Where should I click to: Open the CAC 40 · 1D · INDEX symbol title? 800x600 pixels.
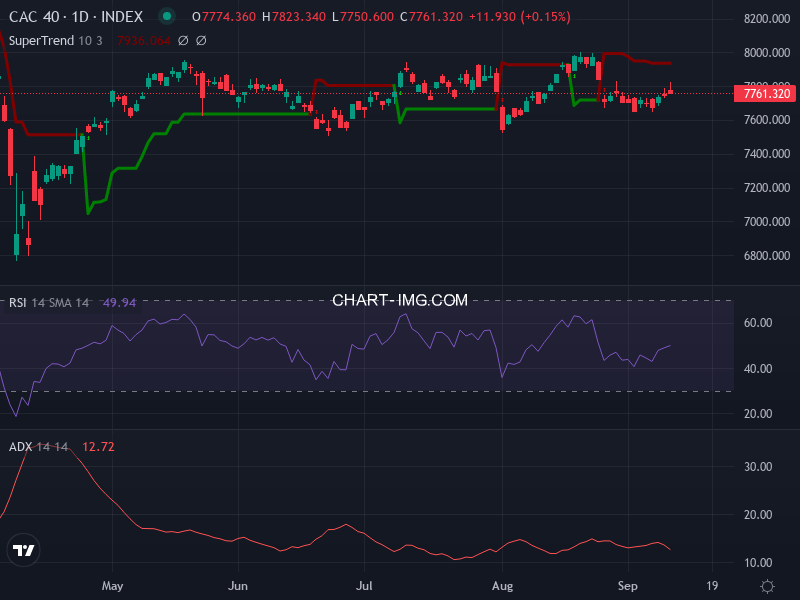point(76,17)
